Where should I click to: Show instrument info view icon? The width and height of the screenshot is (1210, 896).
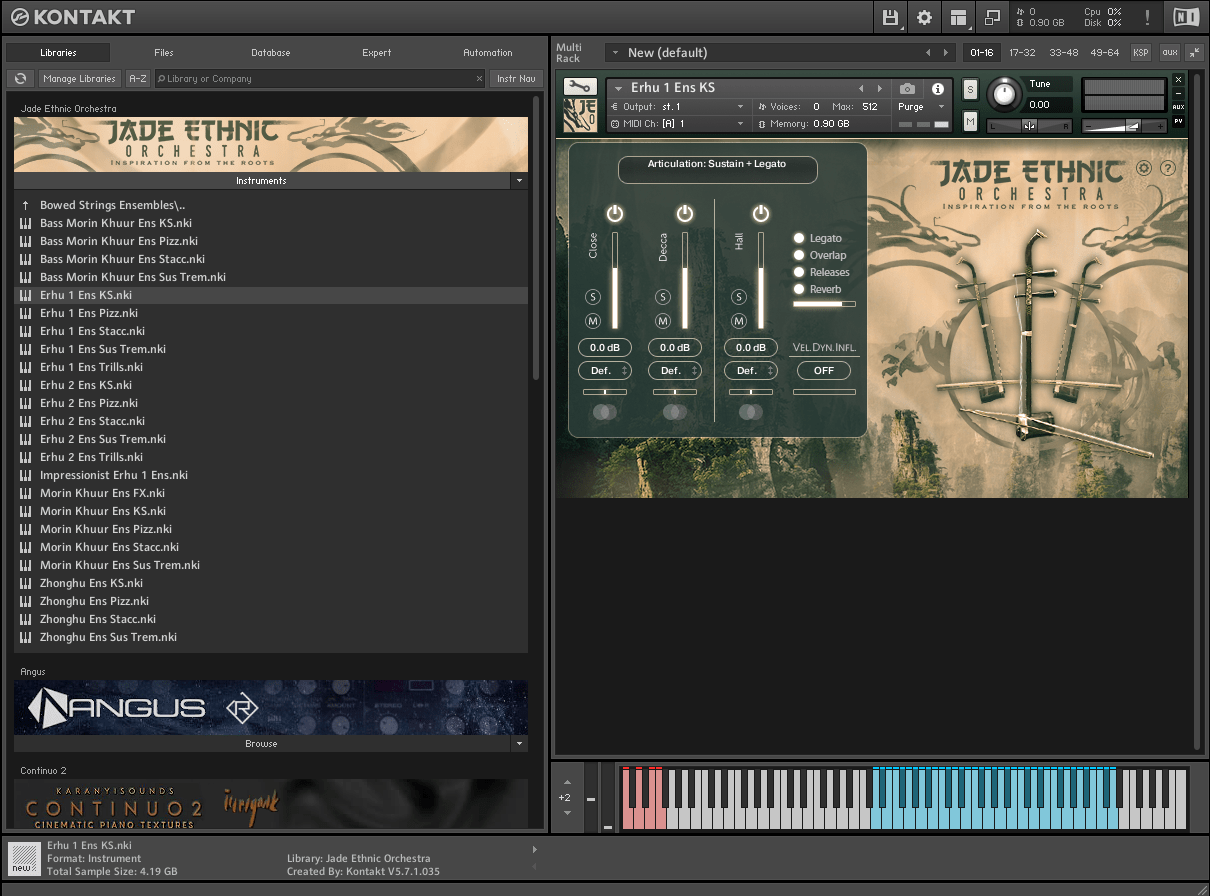pyautogui.click(x=938, y=89)
